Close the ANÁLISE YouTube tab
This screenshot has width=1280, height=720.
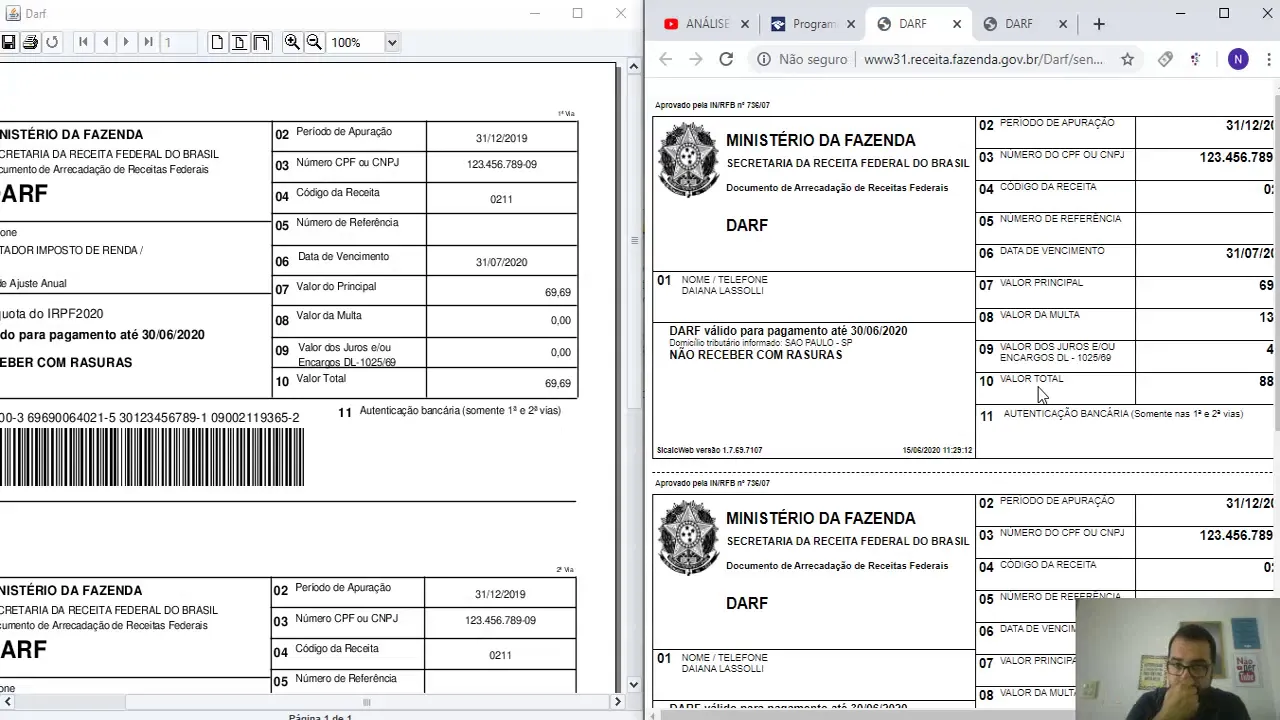pyautogui.click(x=744, y=24)
